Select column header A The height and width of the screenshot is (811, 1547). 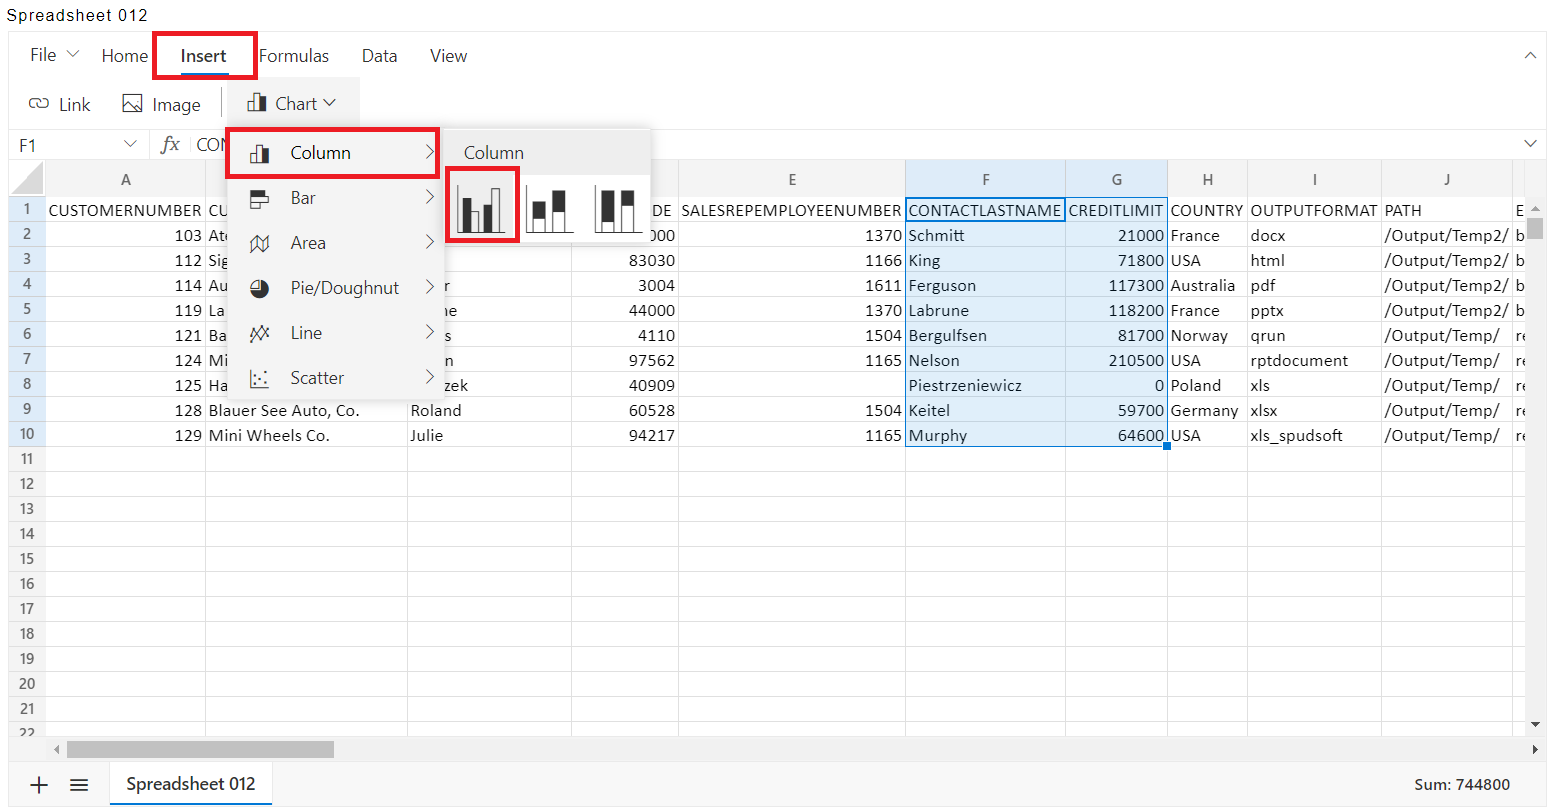126,180
